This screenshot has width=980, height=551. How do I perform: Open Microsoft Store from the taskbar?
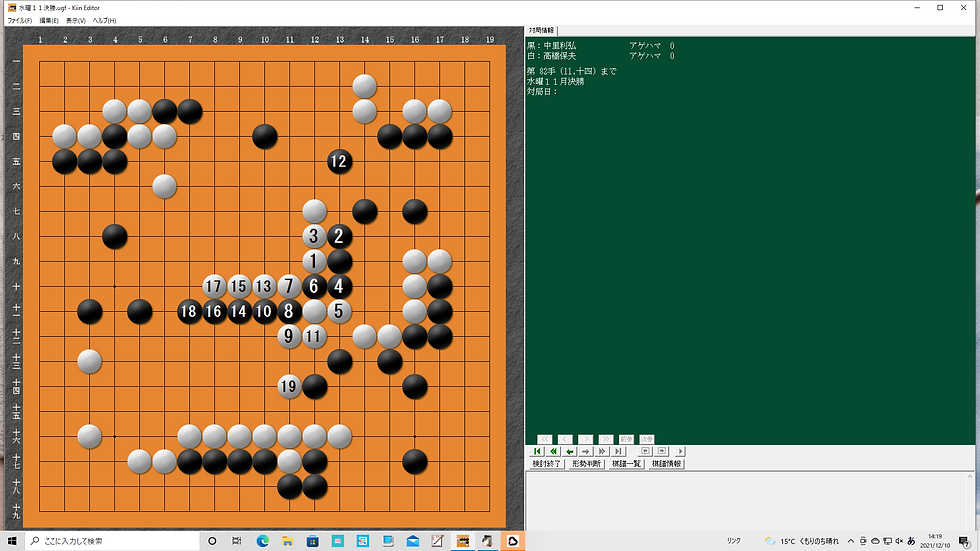click(312, 541)
